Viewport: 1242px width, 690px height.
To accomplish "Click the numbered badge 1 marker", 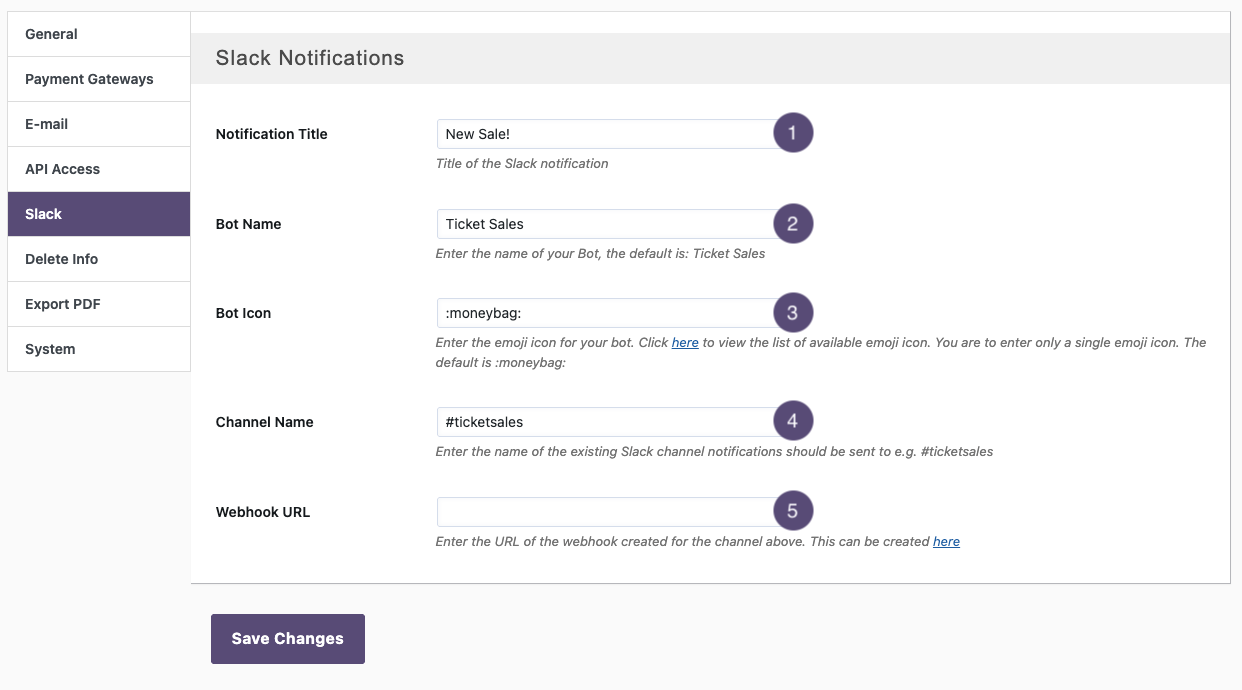I will 793,133.
